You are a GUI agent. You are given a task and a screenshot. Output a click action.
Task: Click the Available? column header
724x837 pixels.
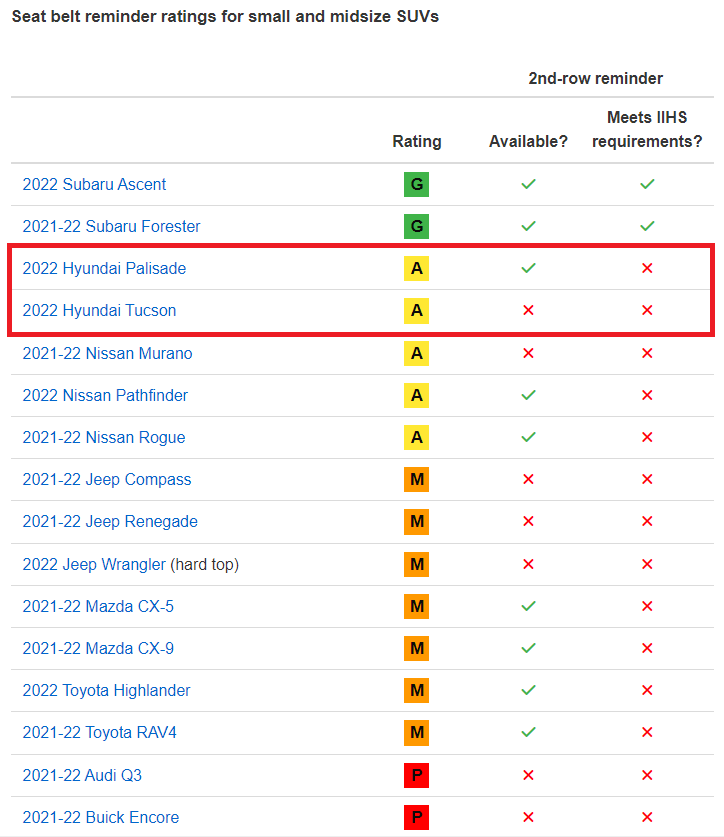click(x=528, y=141)
